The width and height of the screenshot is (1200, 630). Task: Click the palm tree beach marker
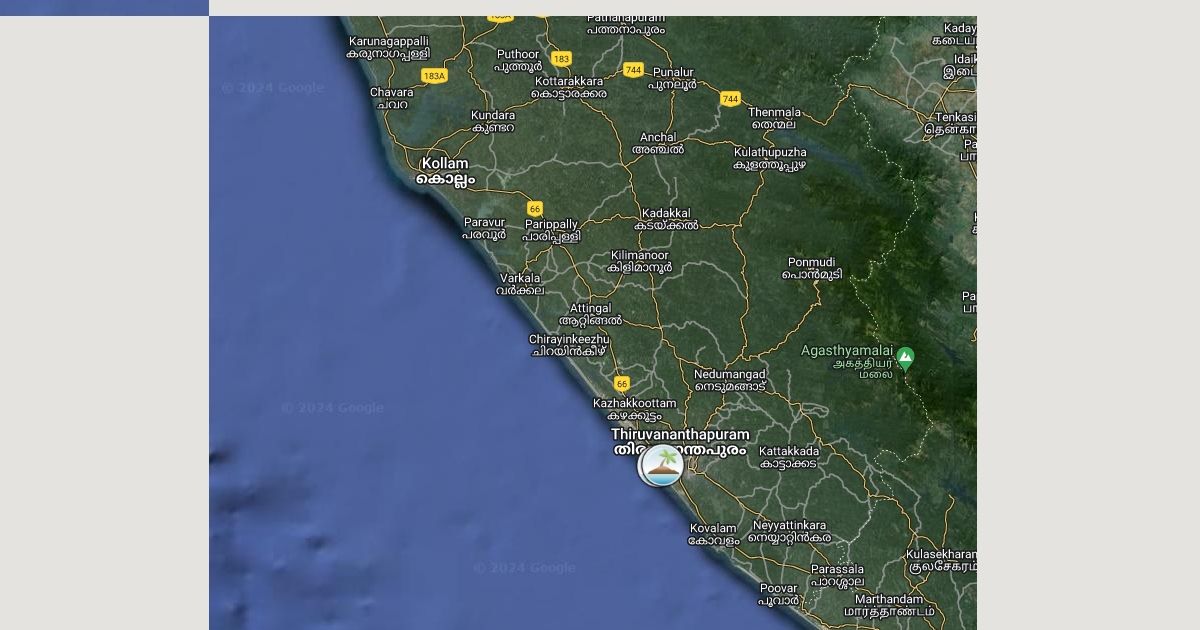pyautogui.click(x=660, y=465)
